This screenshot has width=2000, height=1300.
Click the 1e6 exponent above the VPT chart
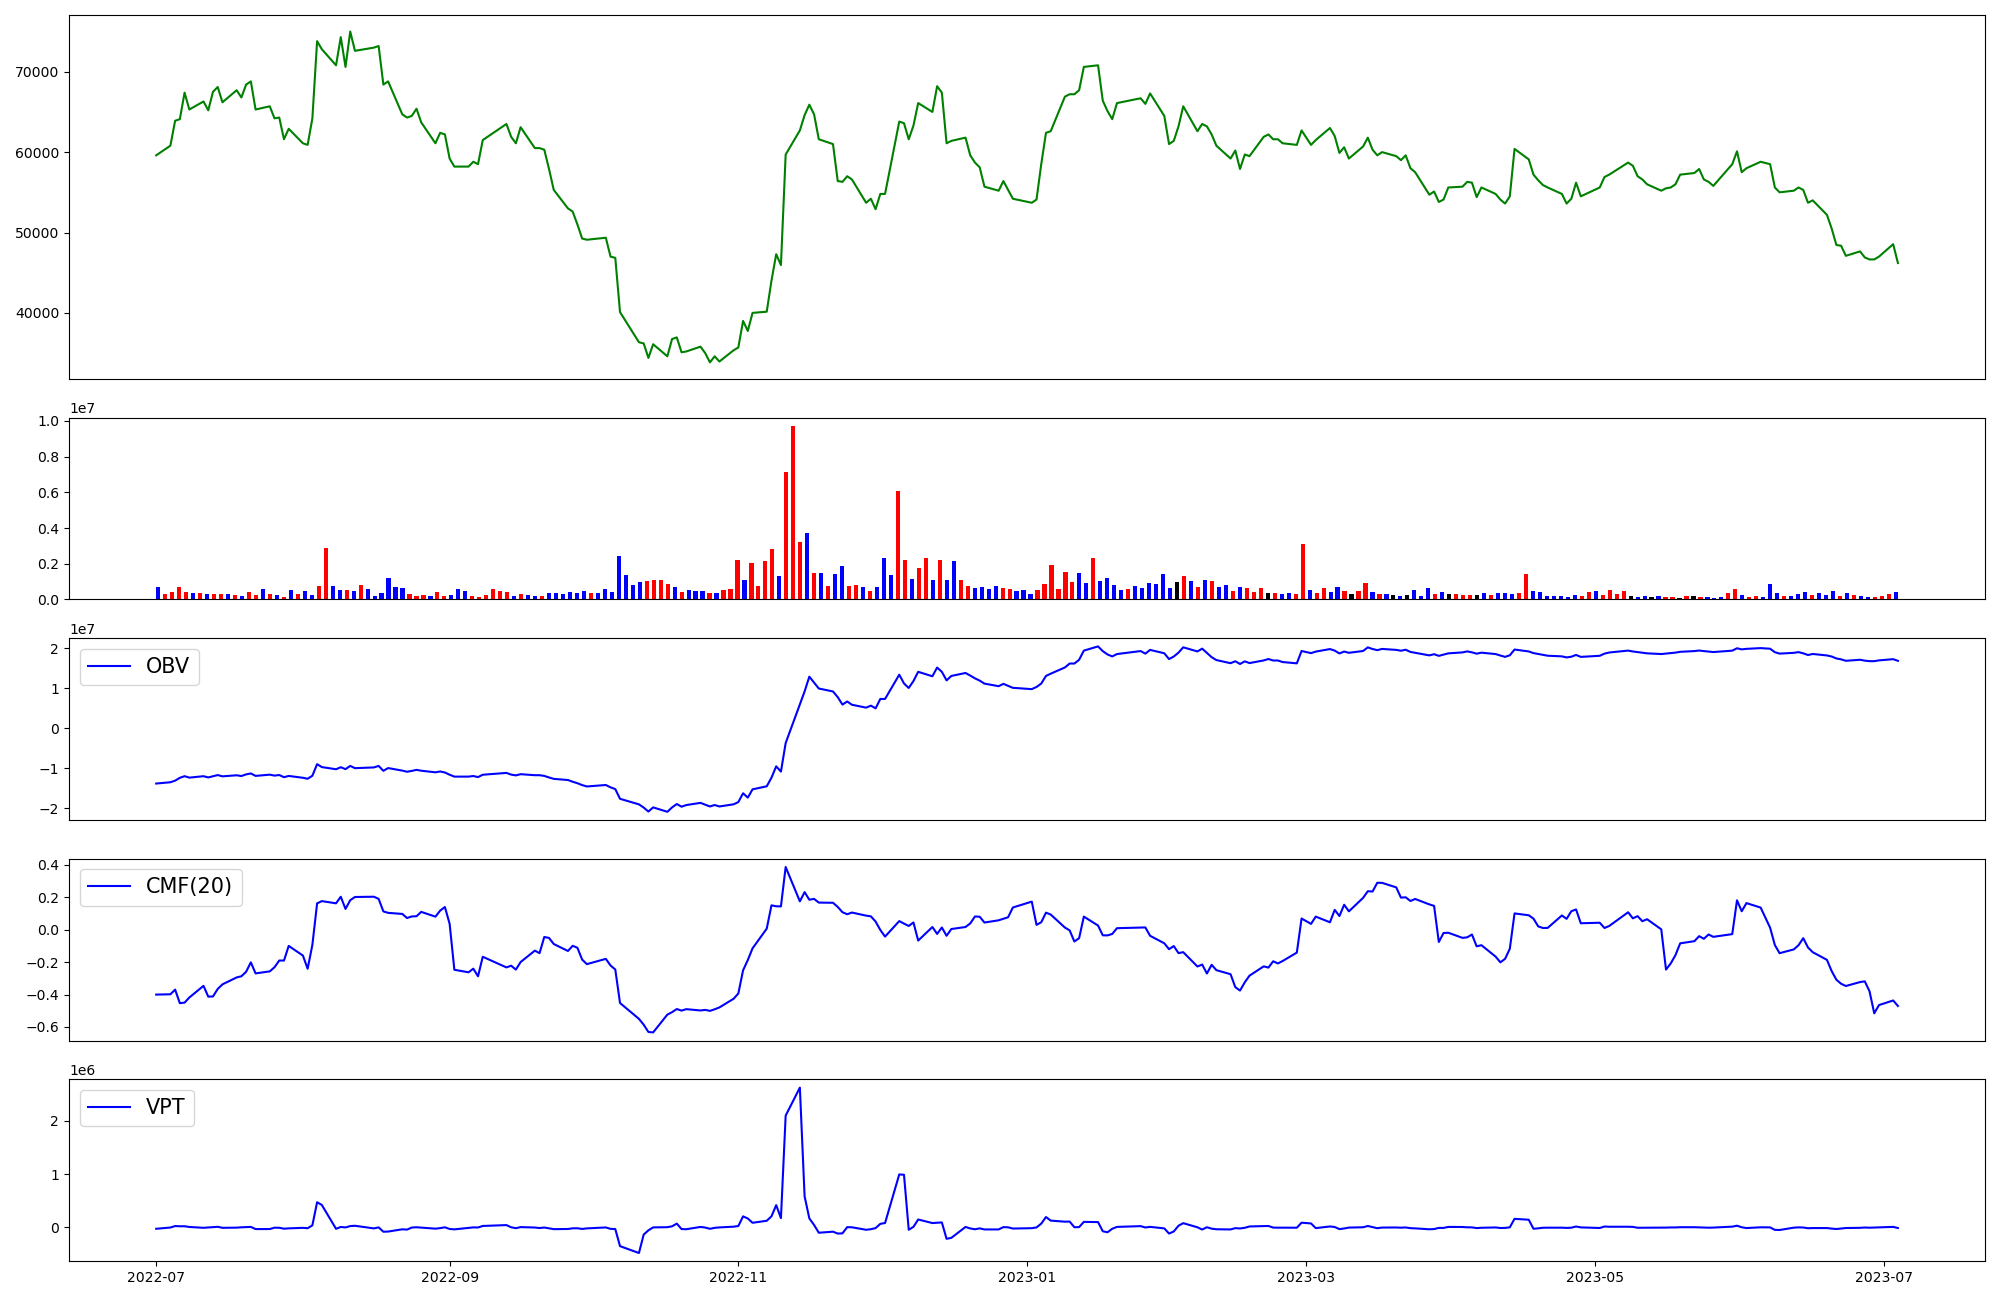click(82, 1070)
